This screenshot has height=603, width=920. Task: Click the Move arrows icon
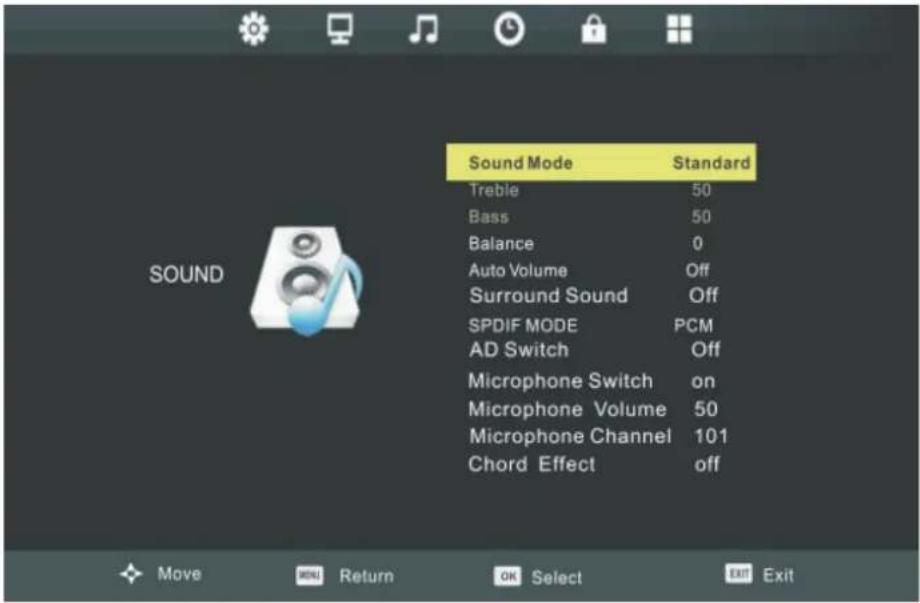pos(131,573)
